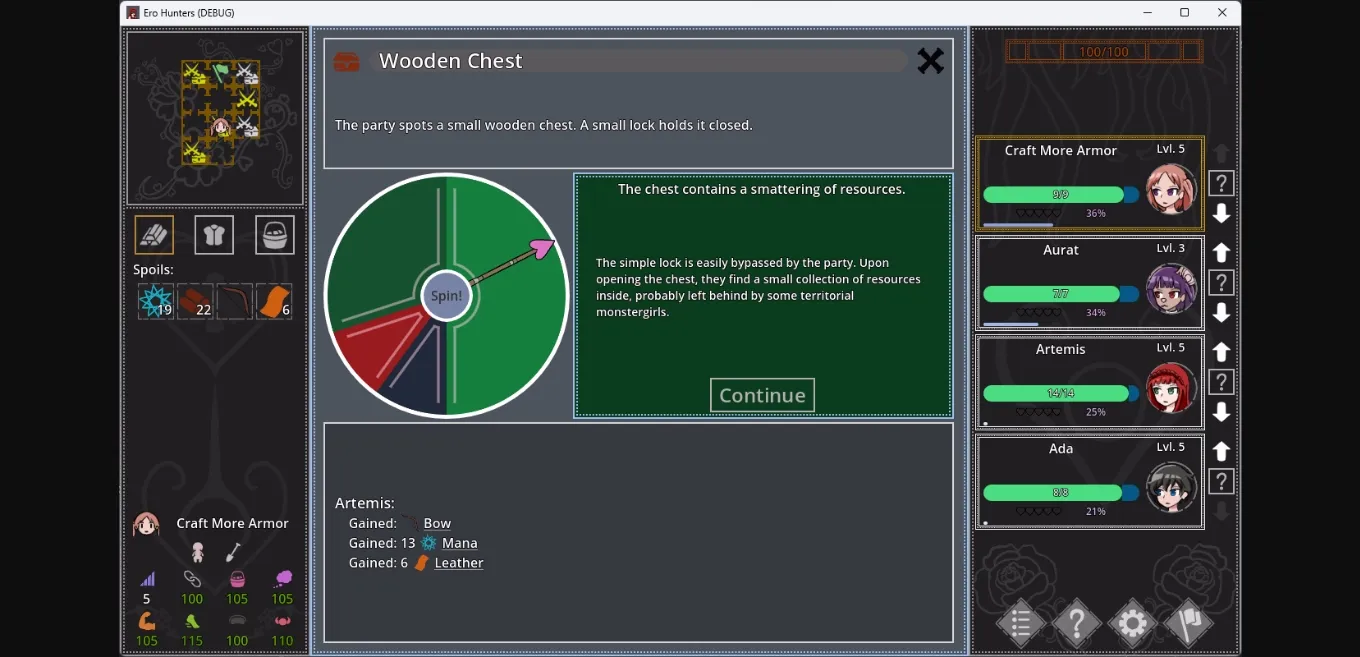Click the orange leather spoils icon
Screen dimensions: 1360x657
[x=274, y=301]
